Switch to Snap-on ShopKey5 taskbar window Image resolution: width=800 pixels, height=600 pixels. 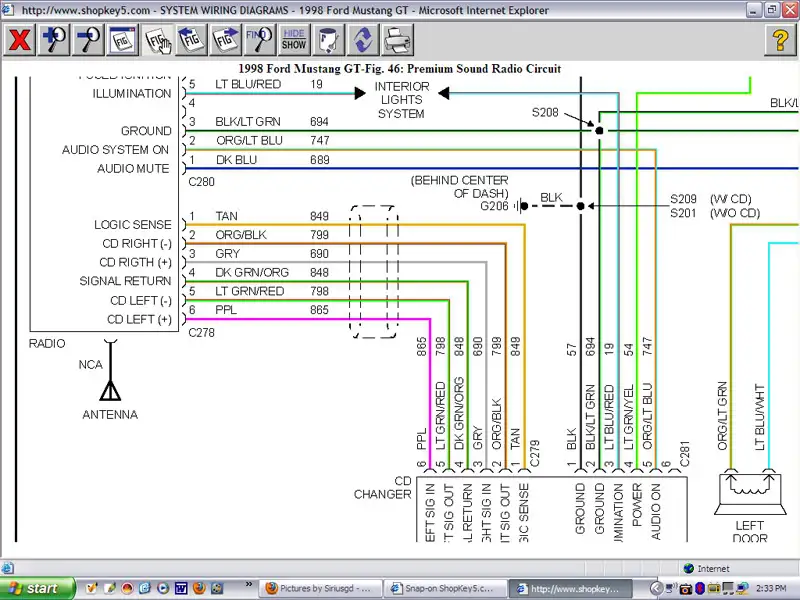(x=445, y=588)
